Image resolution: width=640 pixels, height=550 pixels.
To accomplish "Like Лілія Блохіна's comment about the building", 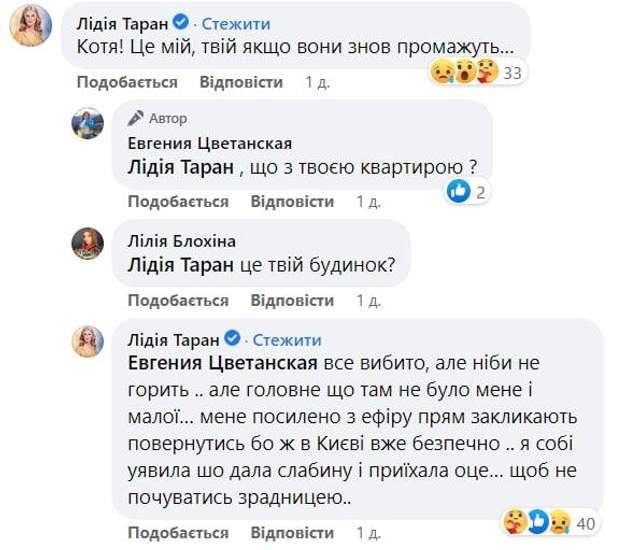I will [179, 300].
